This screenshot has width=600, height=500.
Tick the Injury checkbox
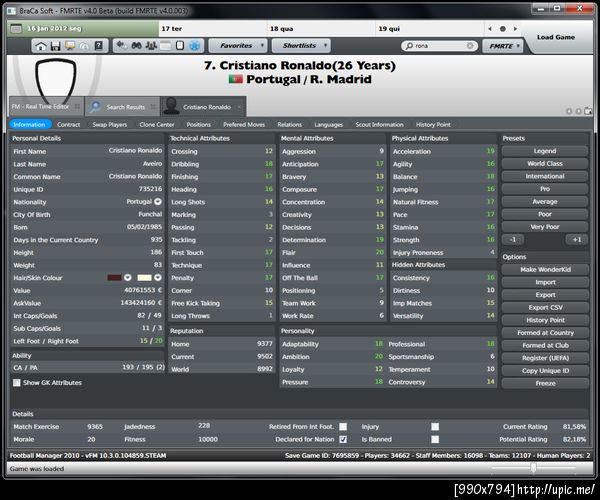click(435, 427)
